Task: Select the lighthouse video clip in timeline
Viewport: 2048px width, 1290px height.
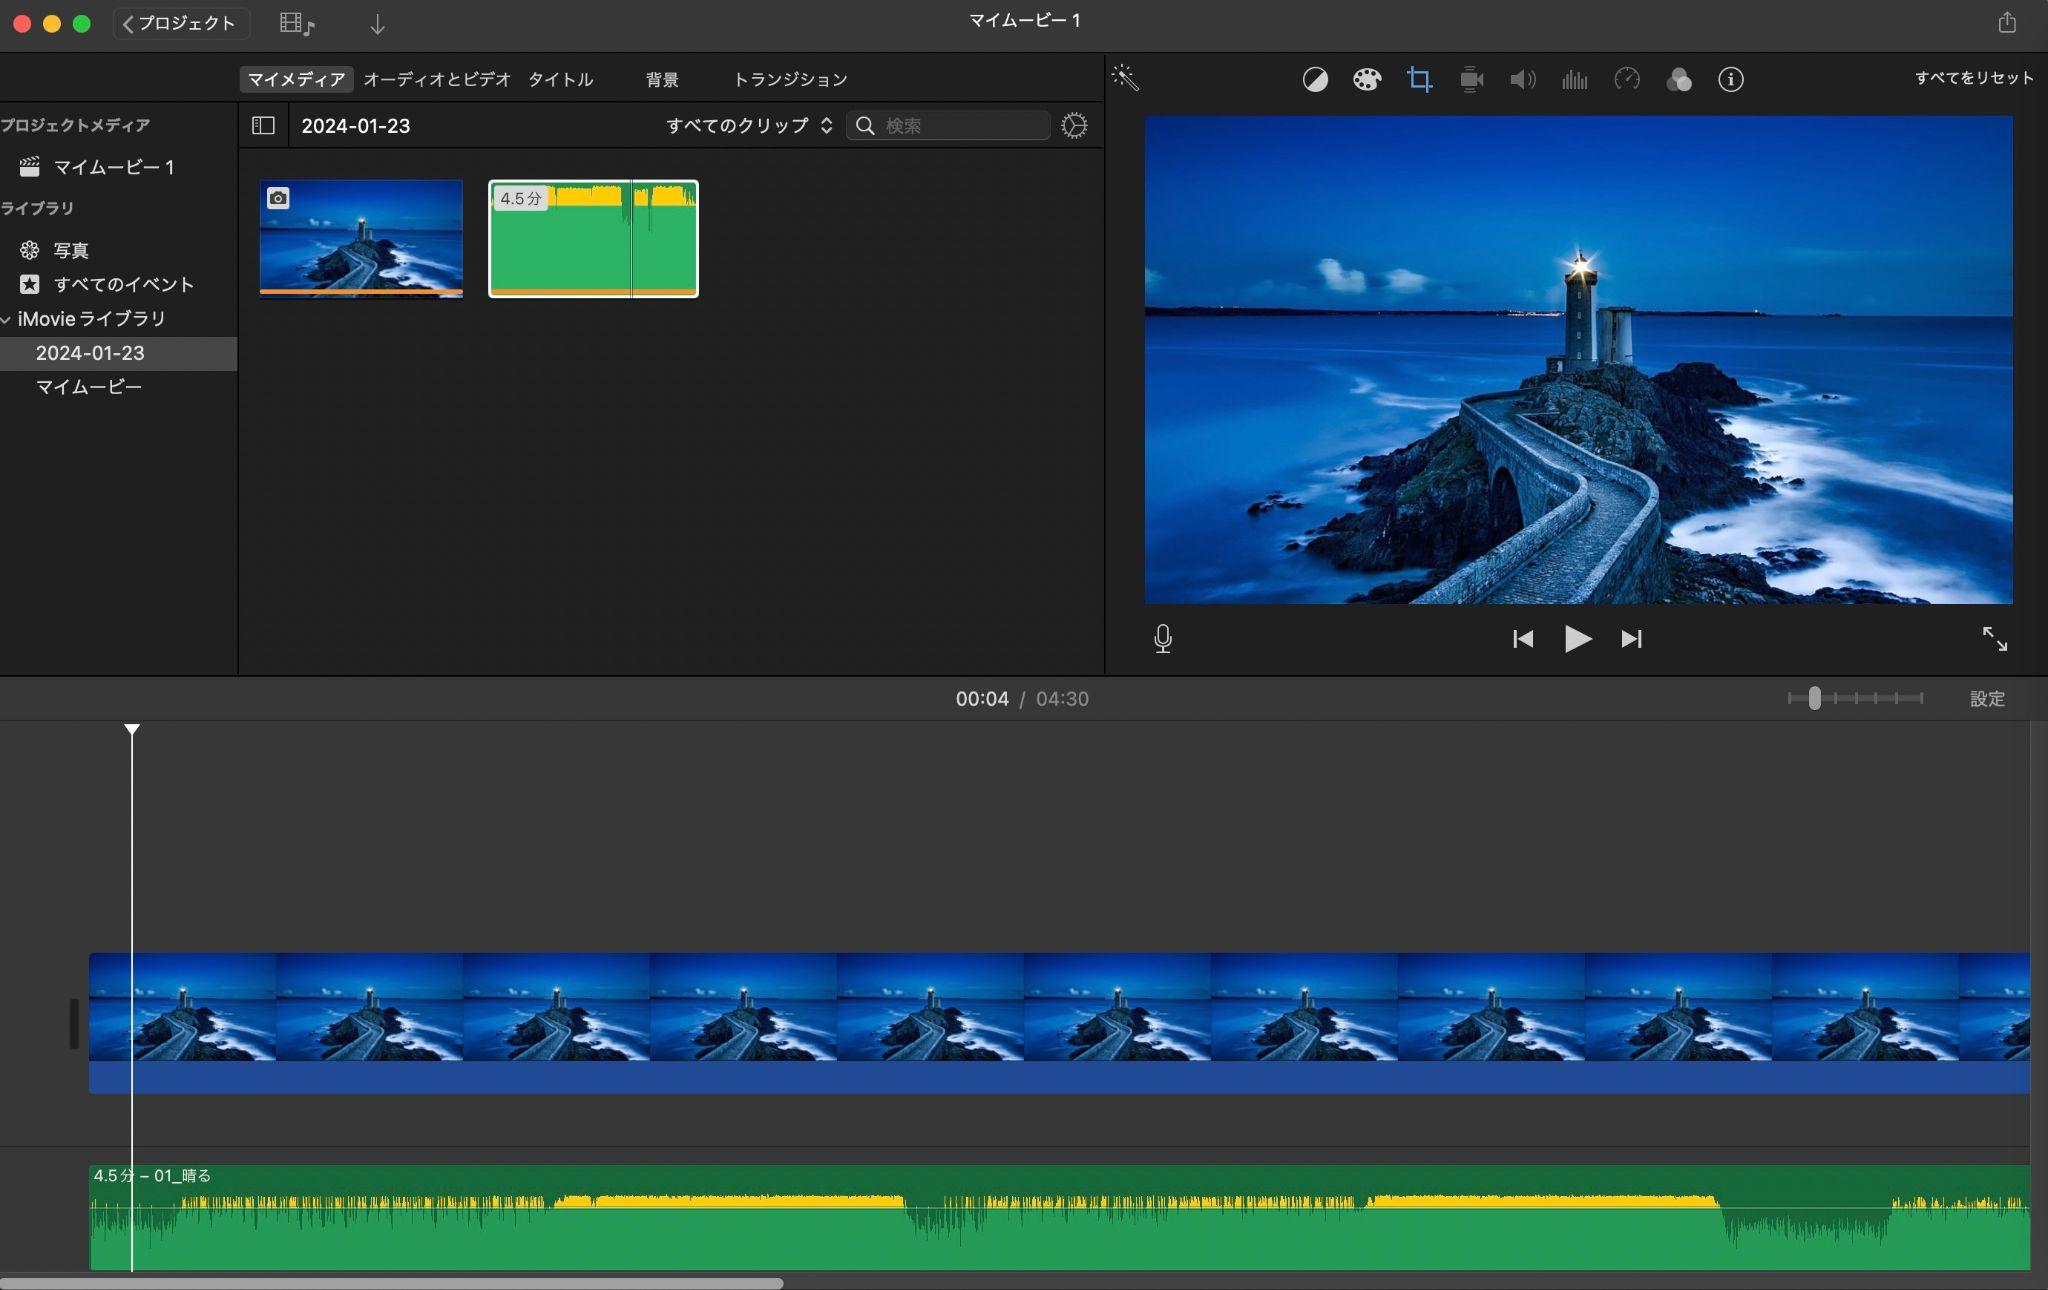Action: 1059,1022
